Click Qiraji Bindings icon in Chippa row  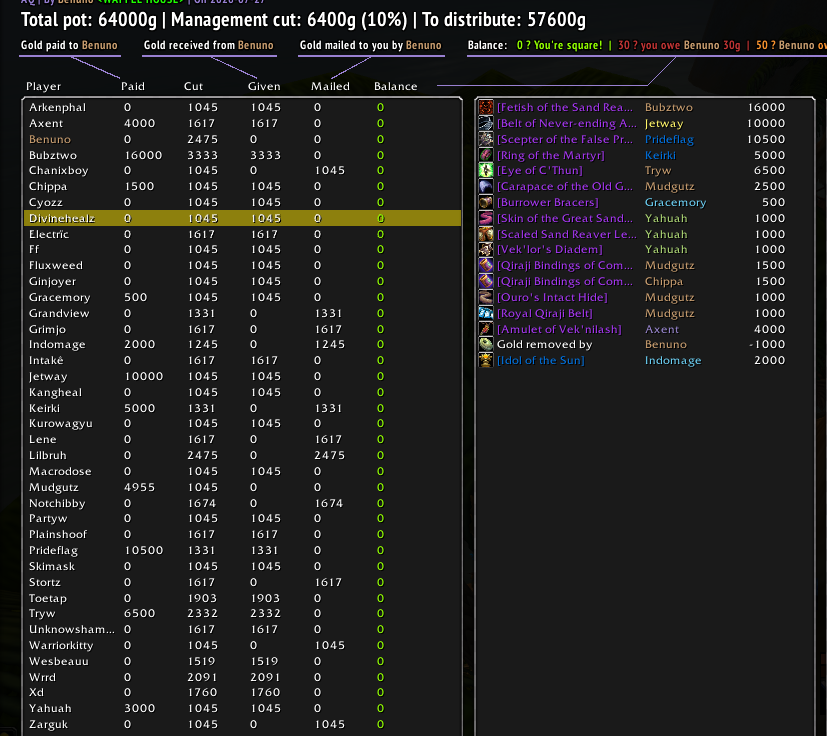tap(486, 281)
